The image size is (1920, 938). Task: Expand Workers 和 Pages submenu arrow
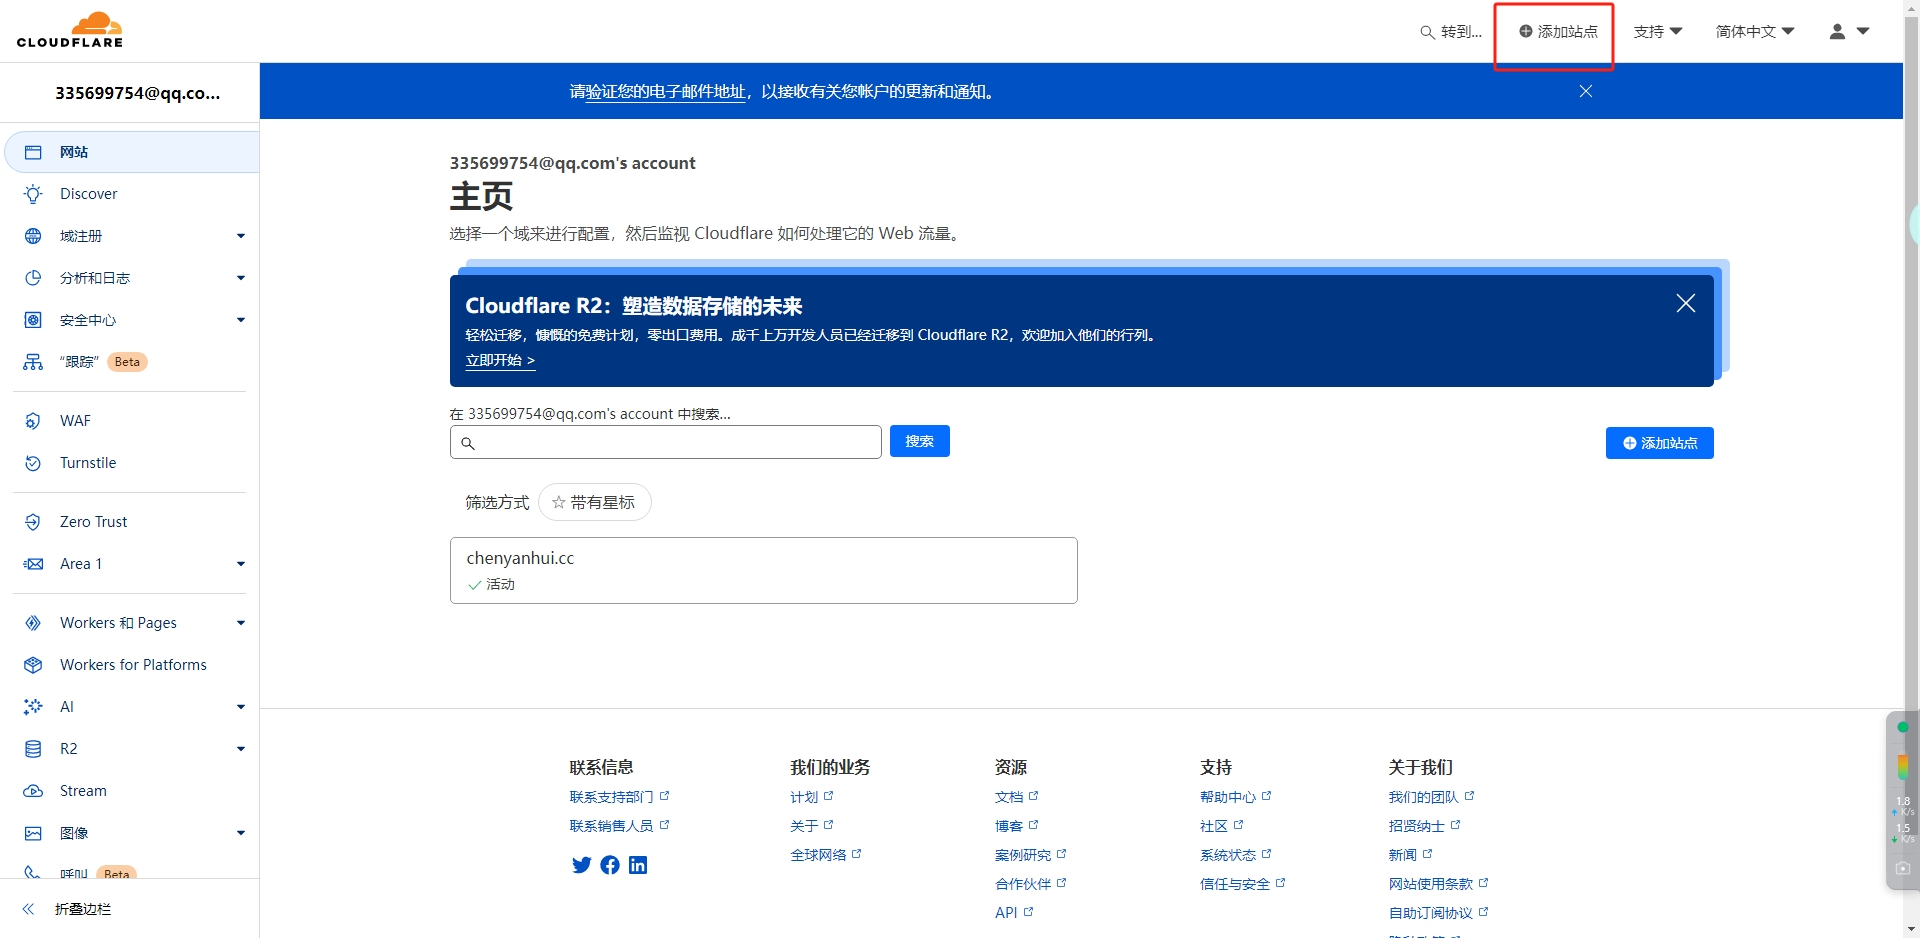point(241,623)
